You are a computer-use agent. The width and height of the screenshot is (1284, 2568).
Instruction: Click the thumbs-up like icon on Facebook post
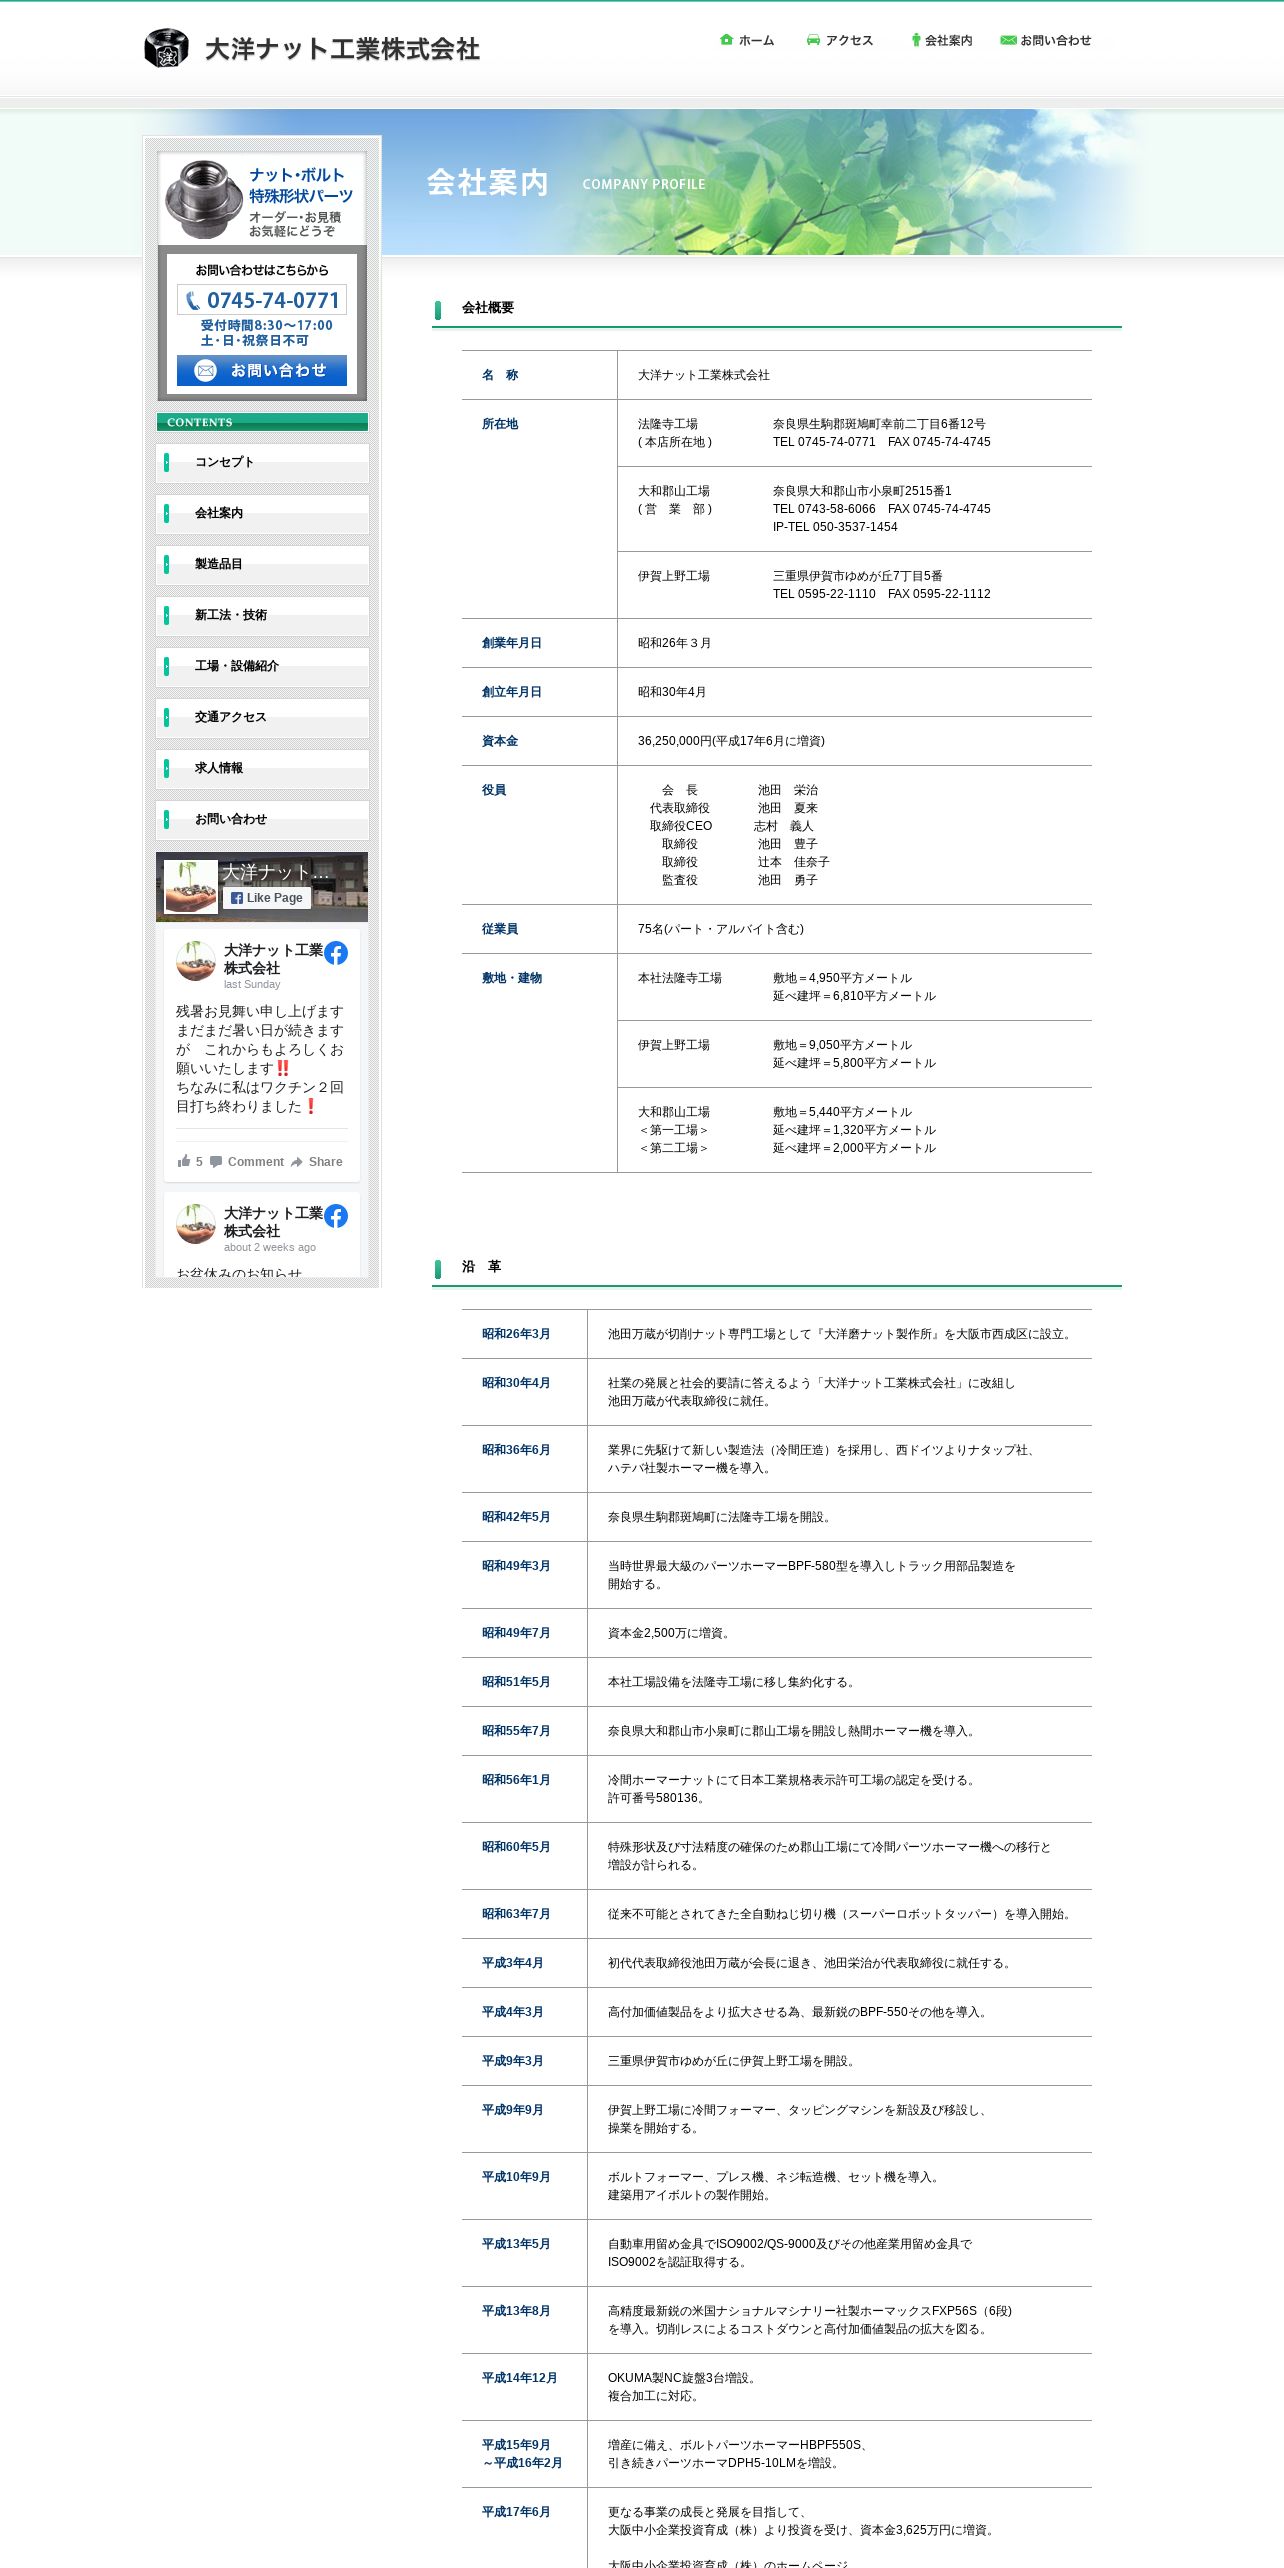point(184,1161)
